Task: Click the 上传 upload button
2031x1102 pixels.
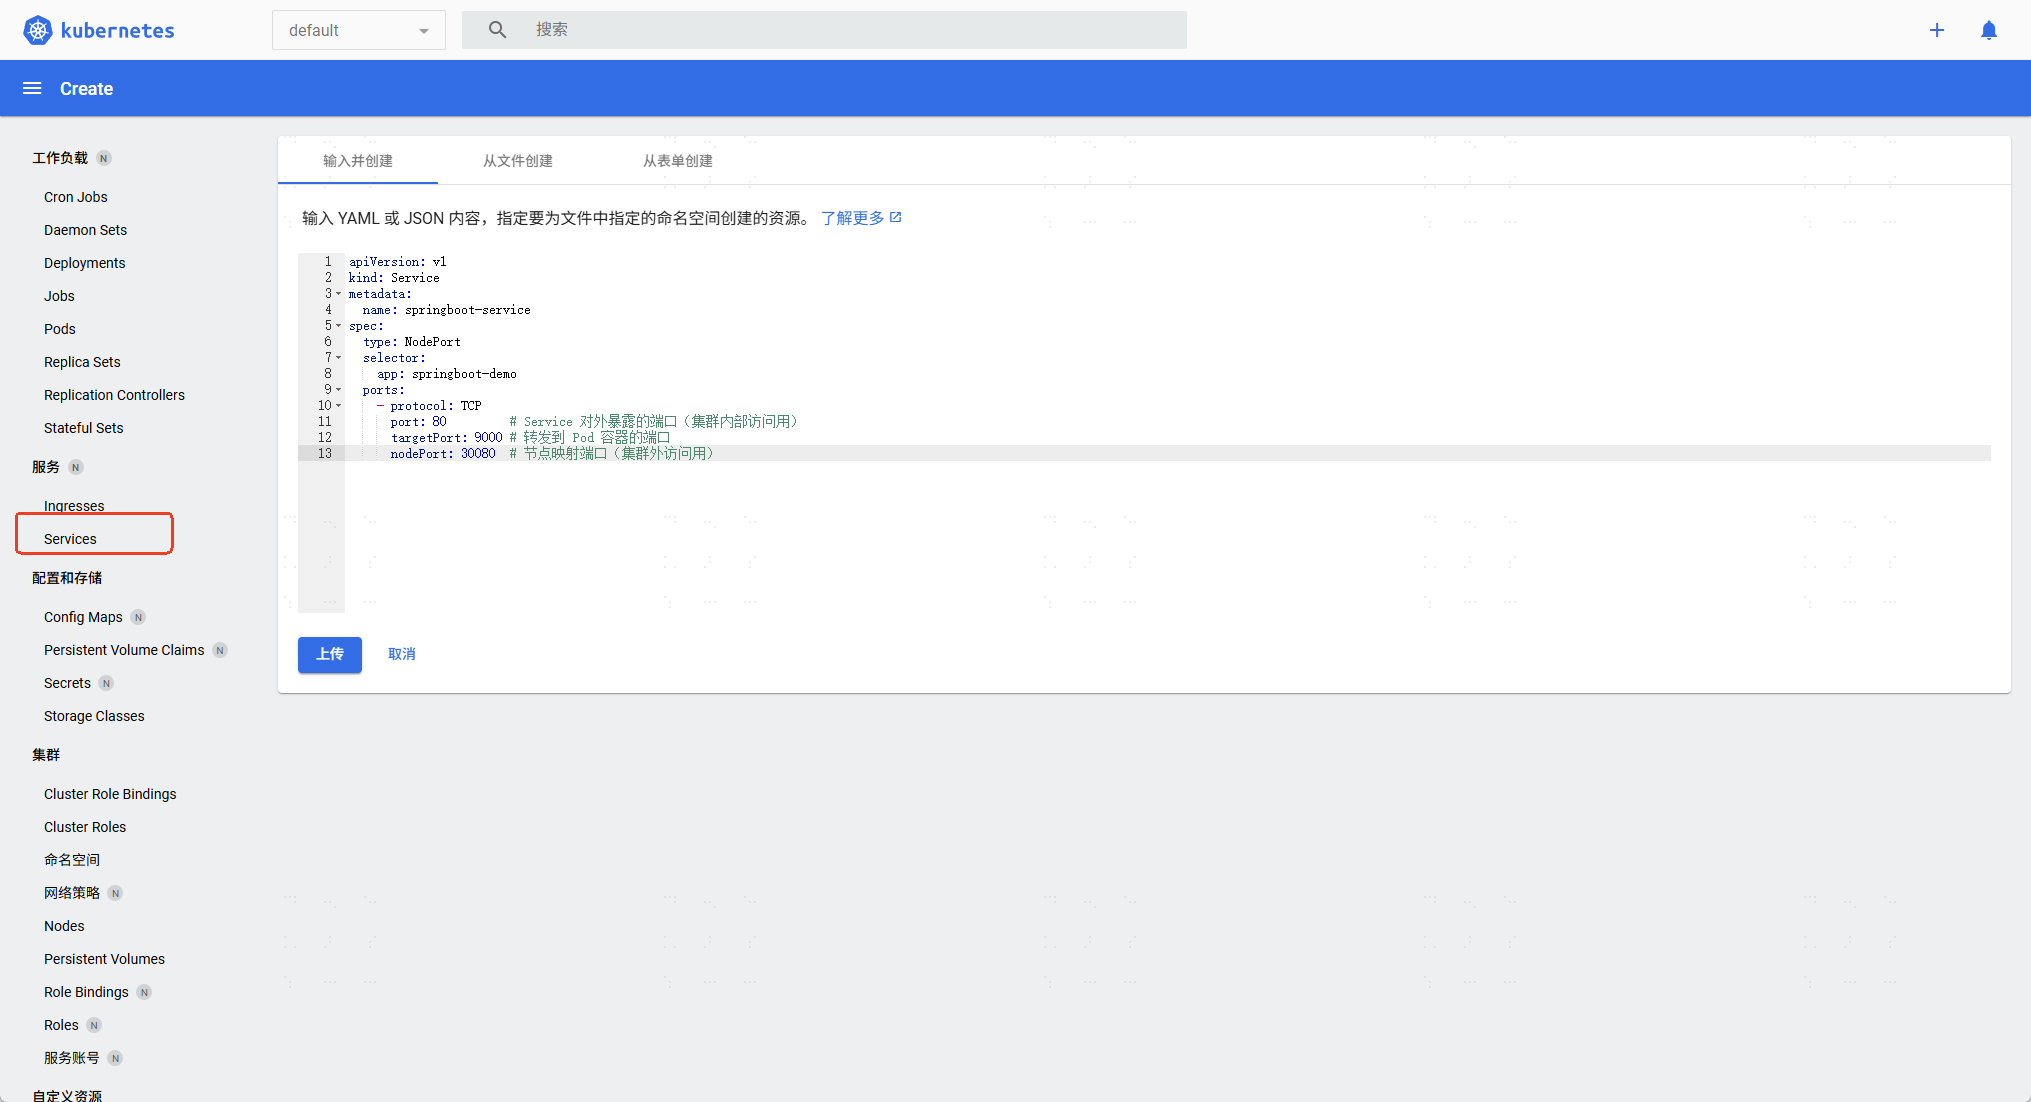Action: (x=329, y=654)
